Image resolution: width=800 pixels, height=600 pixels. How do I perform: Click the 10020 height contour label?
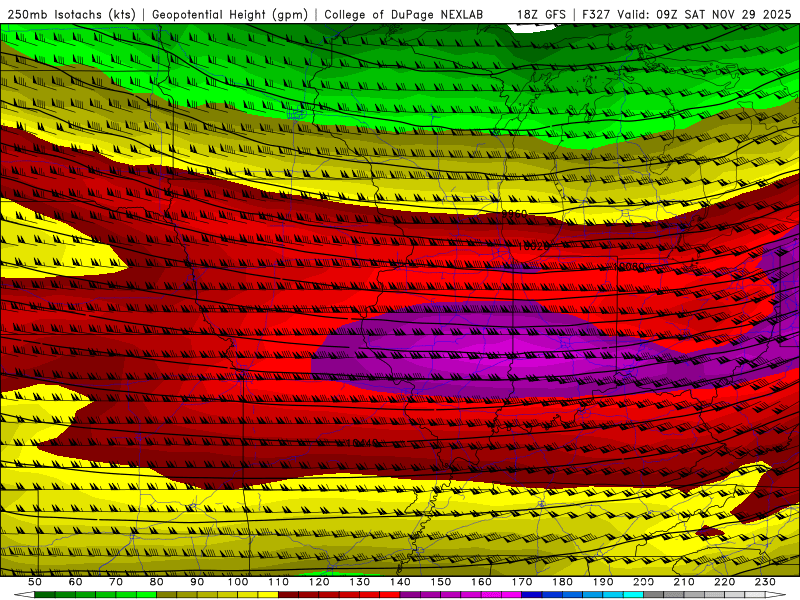533,246
